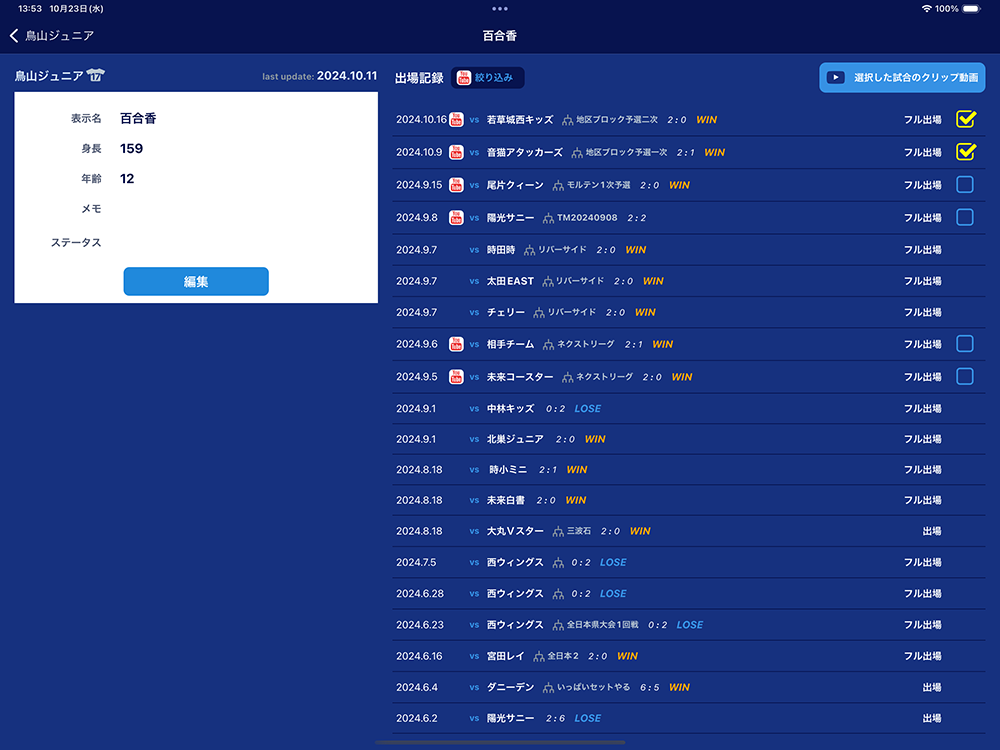This screenshot has height=750, width=1000.
Task: Click YouTube icon on 尾片クィーン match
Action: tap(456, 185)
